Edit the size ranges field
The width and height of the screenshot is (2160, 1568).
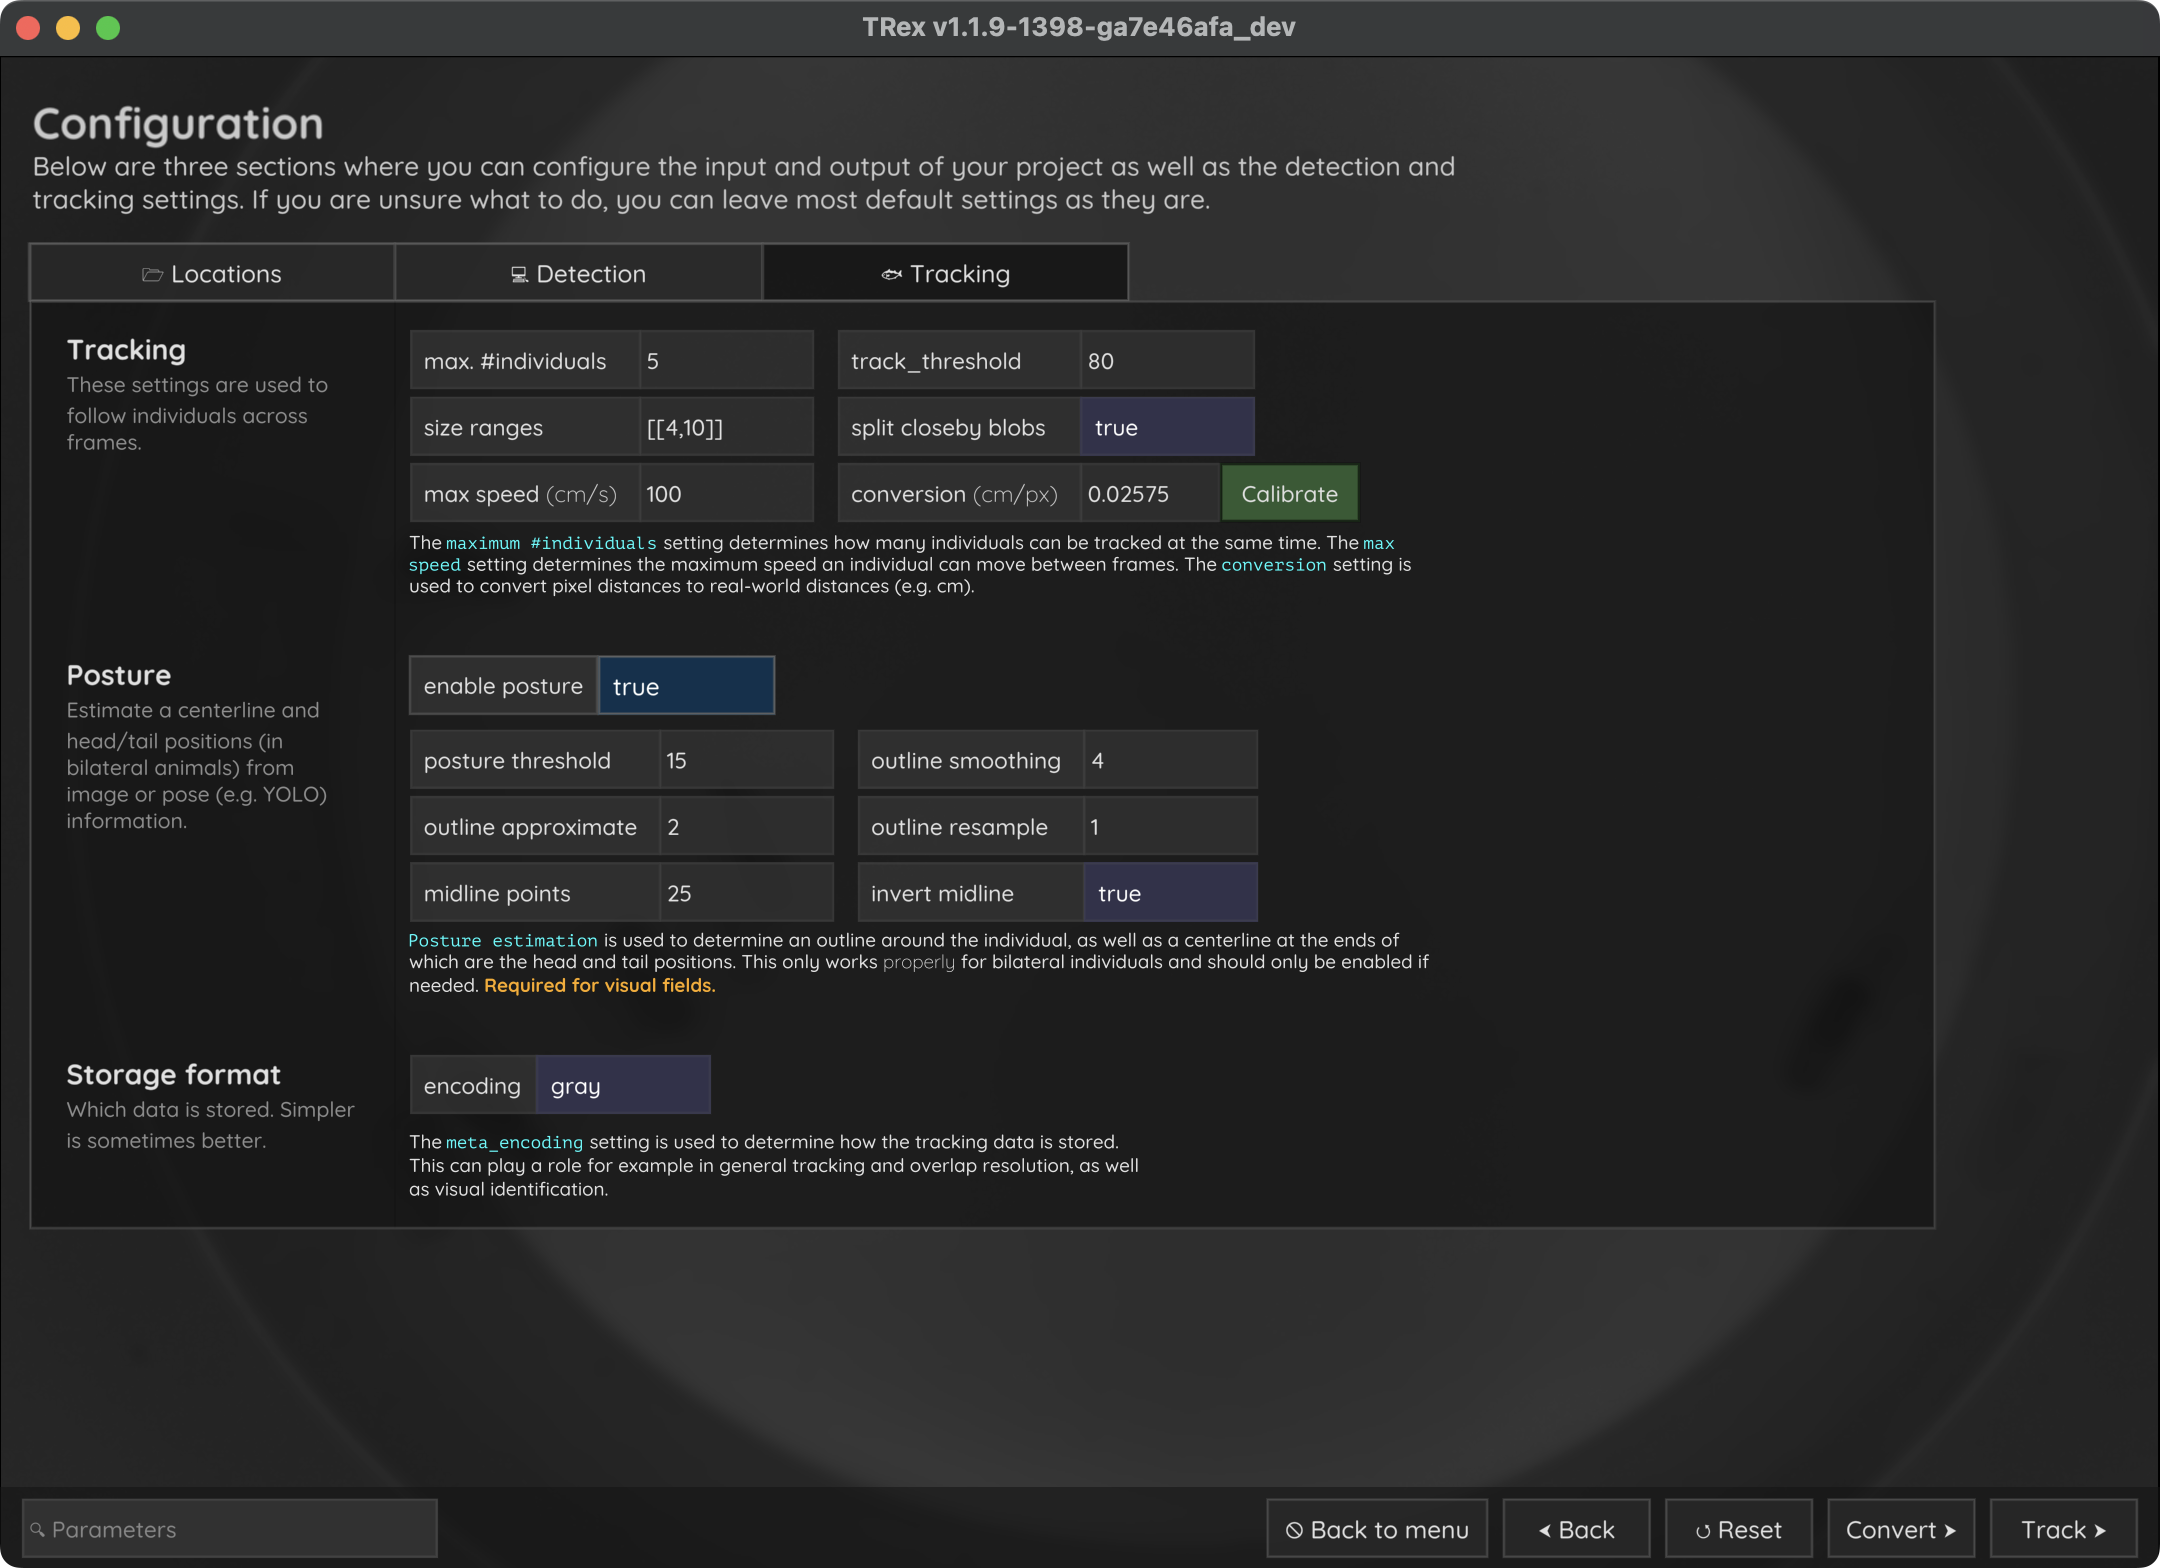point(726,427)
